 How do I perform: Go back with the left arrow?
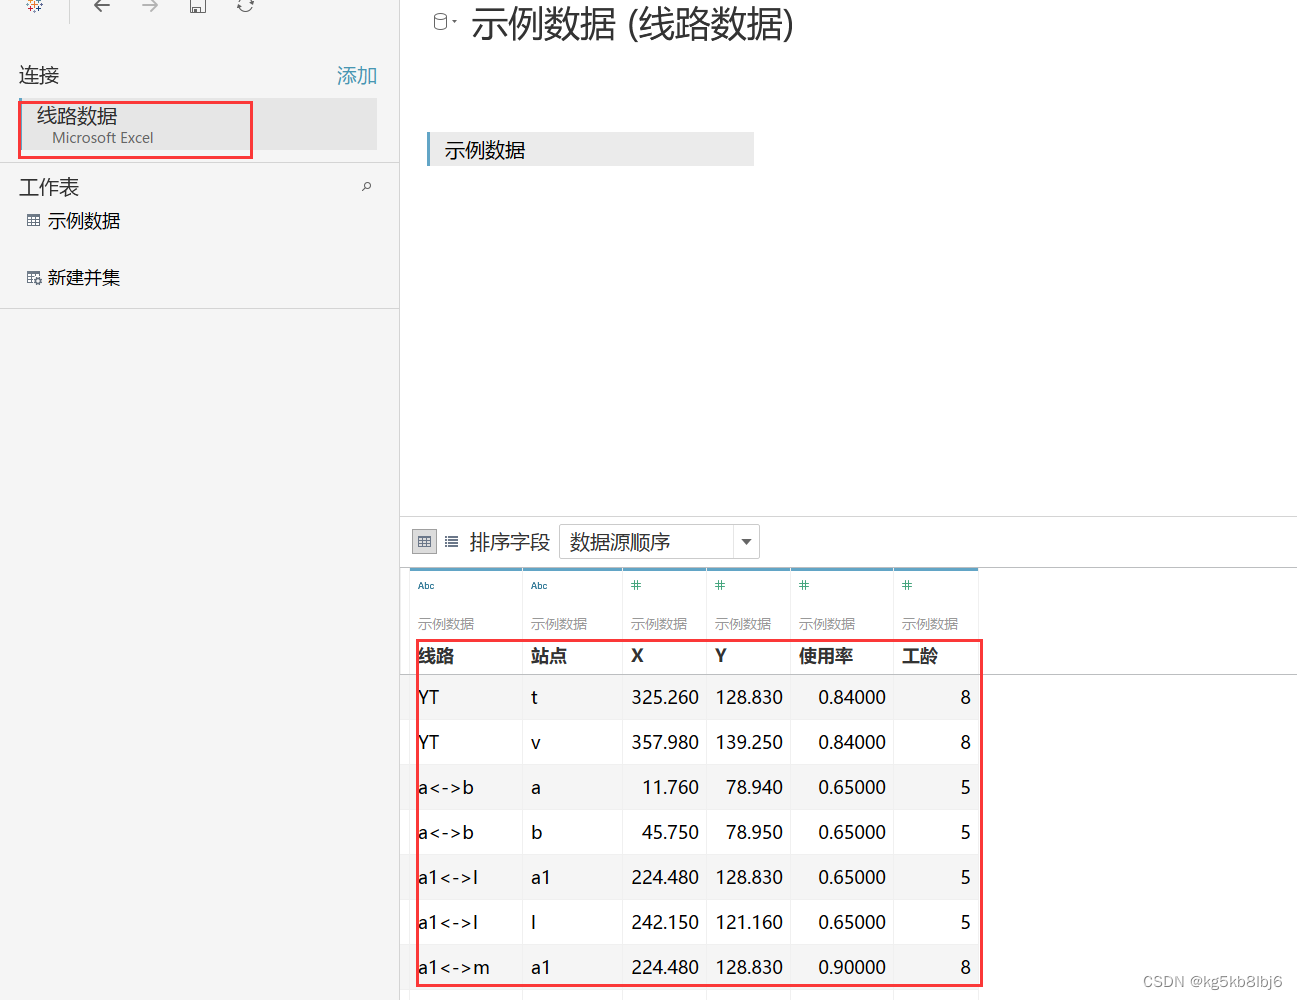102,6
